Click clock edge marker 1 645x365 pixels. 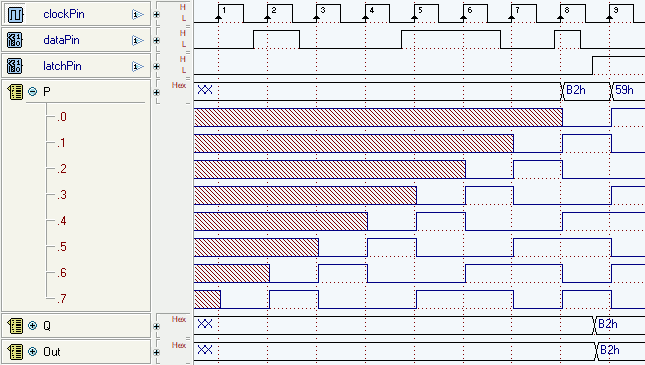click(219, 17)
